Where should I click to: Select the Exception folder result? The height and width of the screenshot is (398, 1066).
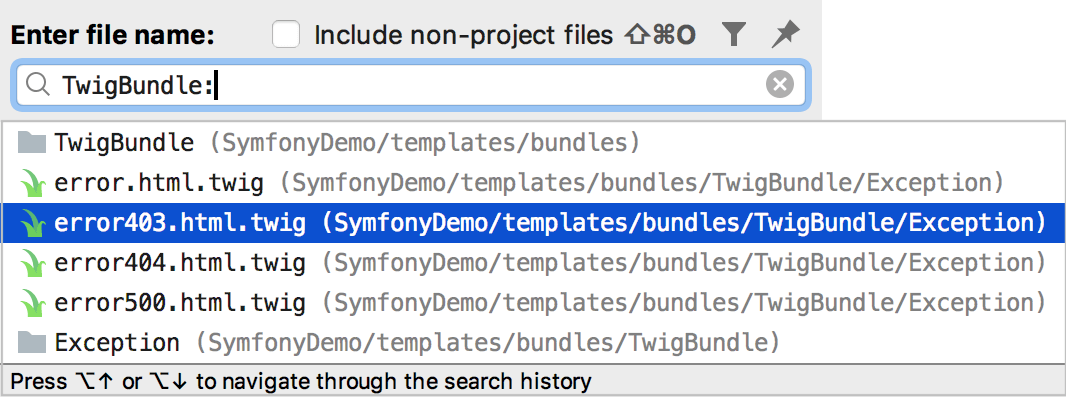(x=533, y=342)
